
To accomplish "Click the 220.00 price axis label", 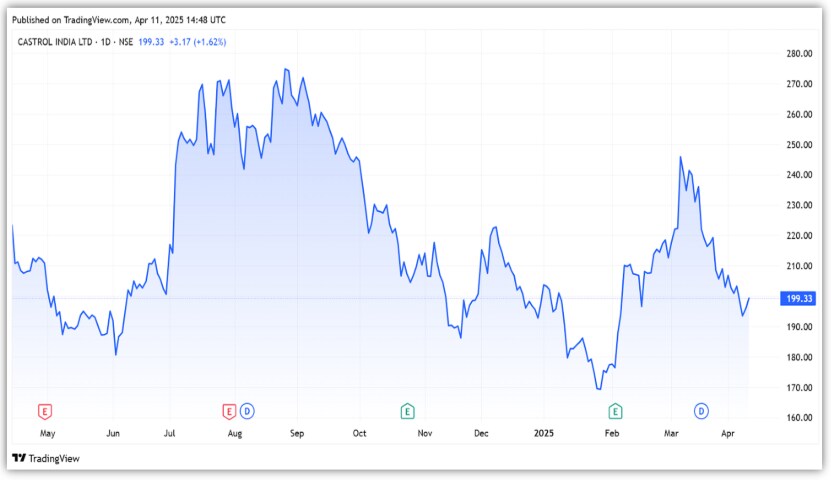I will click(799, 236).
